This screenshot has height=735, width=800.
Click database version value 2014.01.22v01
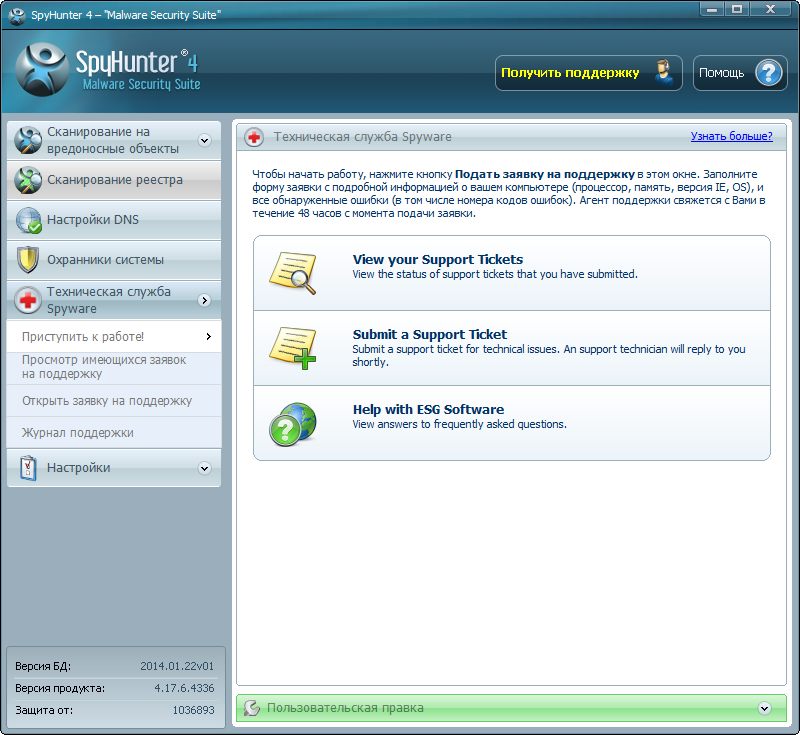[x=177, y=666]
